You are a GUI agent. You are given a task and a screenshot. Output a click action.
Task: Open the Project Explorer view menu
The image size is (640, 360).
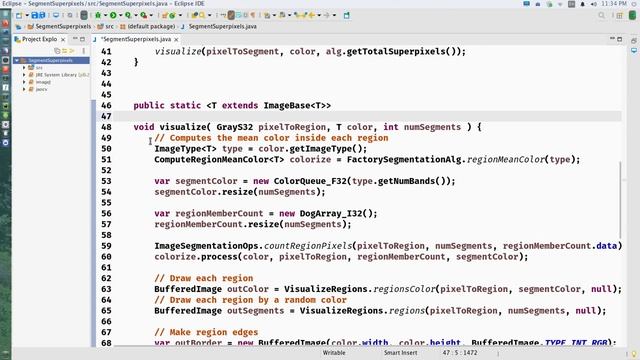pos(83,51)
